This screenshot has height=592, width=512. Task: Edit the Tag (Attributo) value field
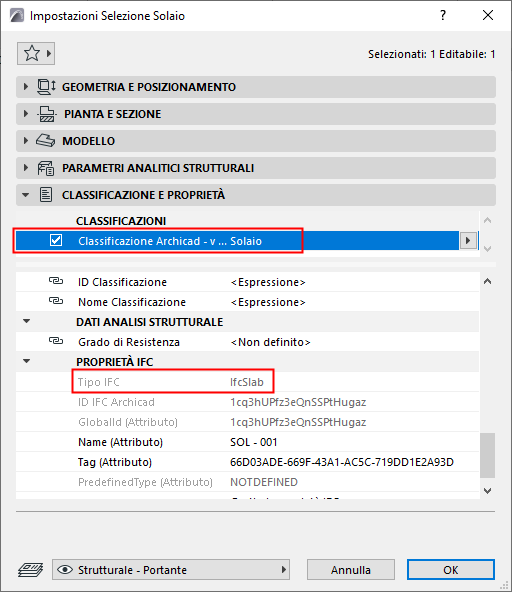[x=342, y=462]
